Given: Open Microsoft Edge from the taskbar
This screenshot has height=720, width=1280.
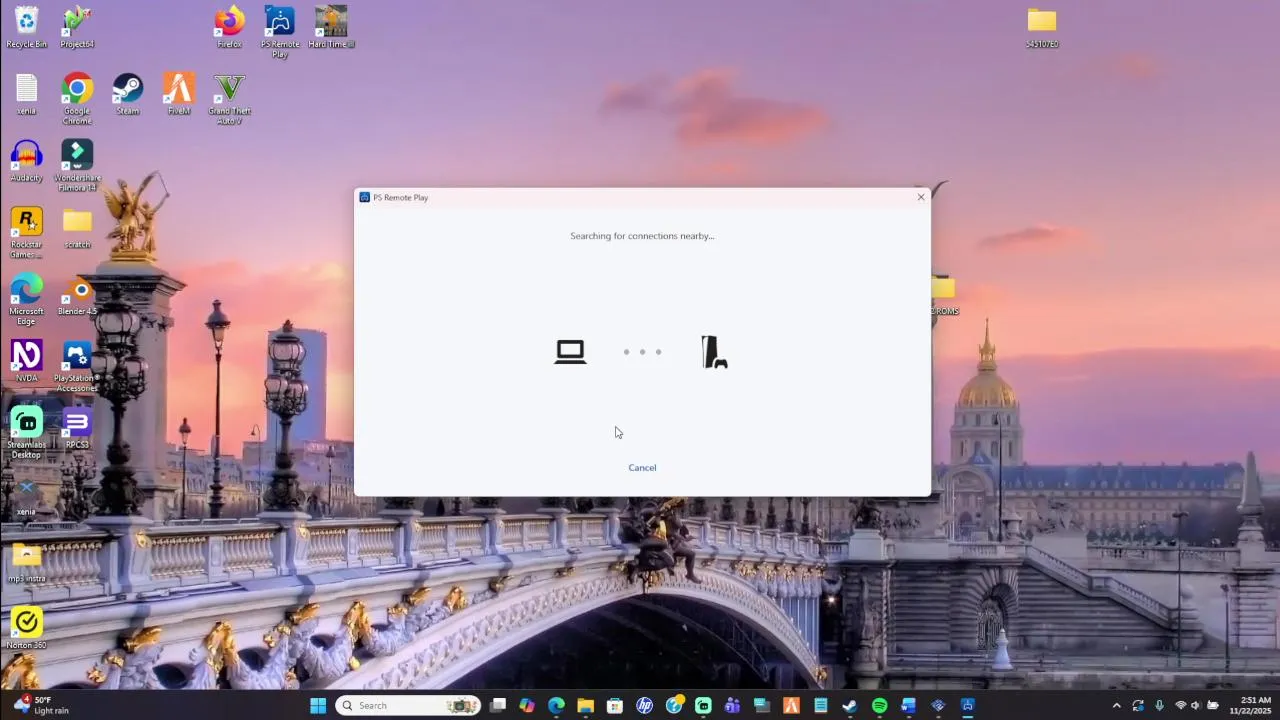Looking at the screenshot, I should point(556,706).
